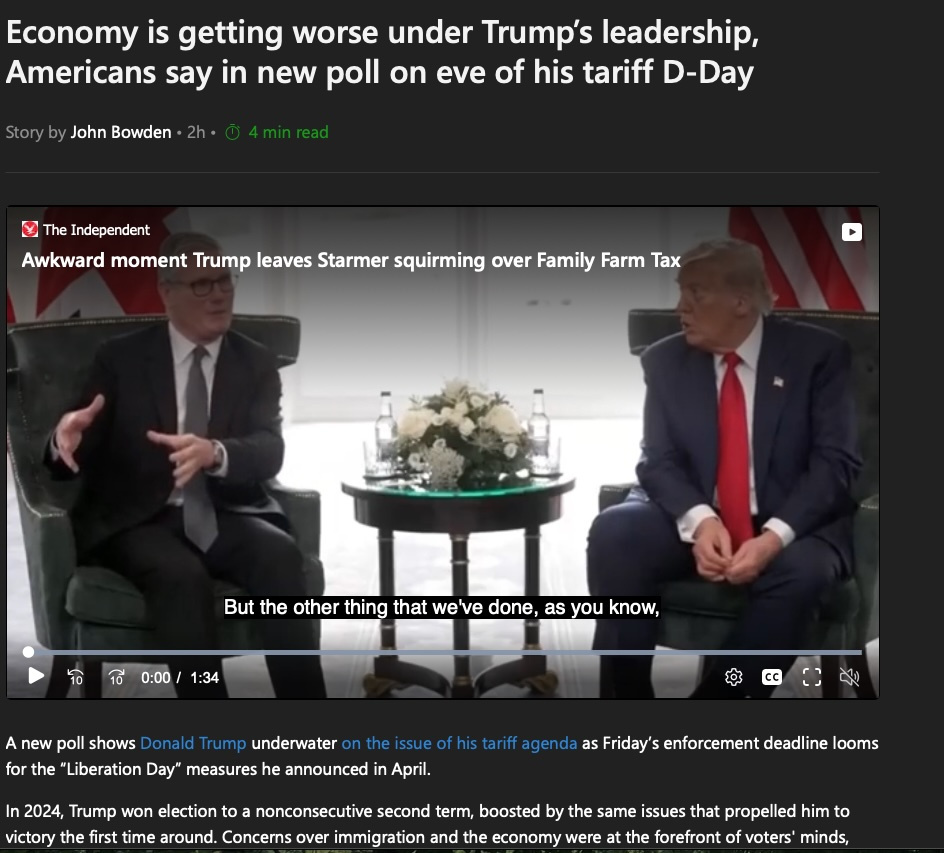944x853 pixels.
Task: Click the video playhead at start
Action: click(x=28, y=652)
